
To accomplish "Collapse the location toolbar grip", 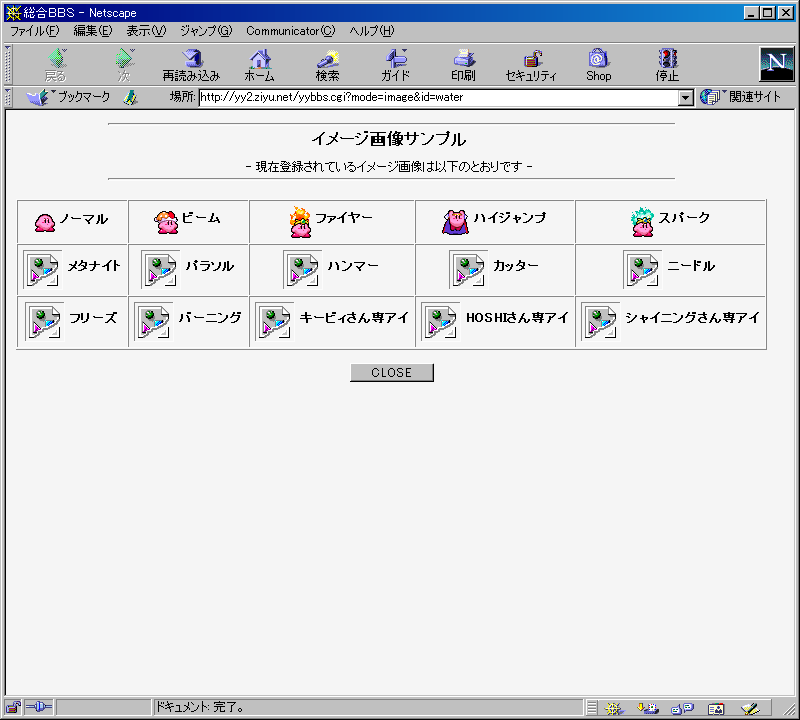I will click(x=8, y=97).
